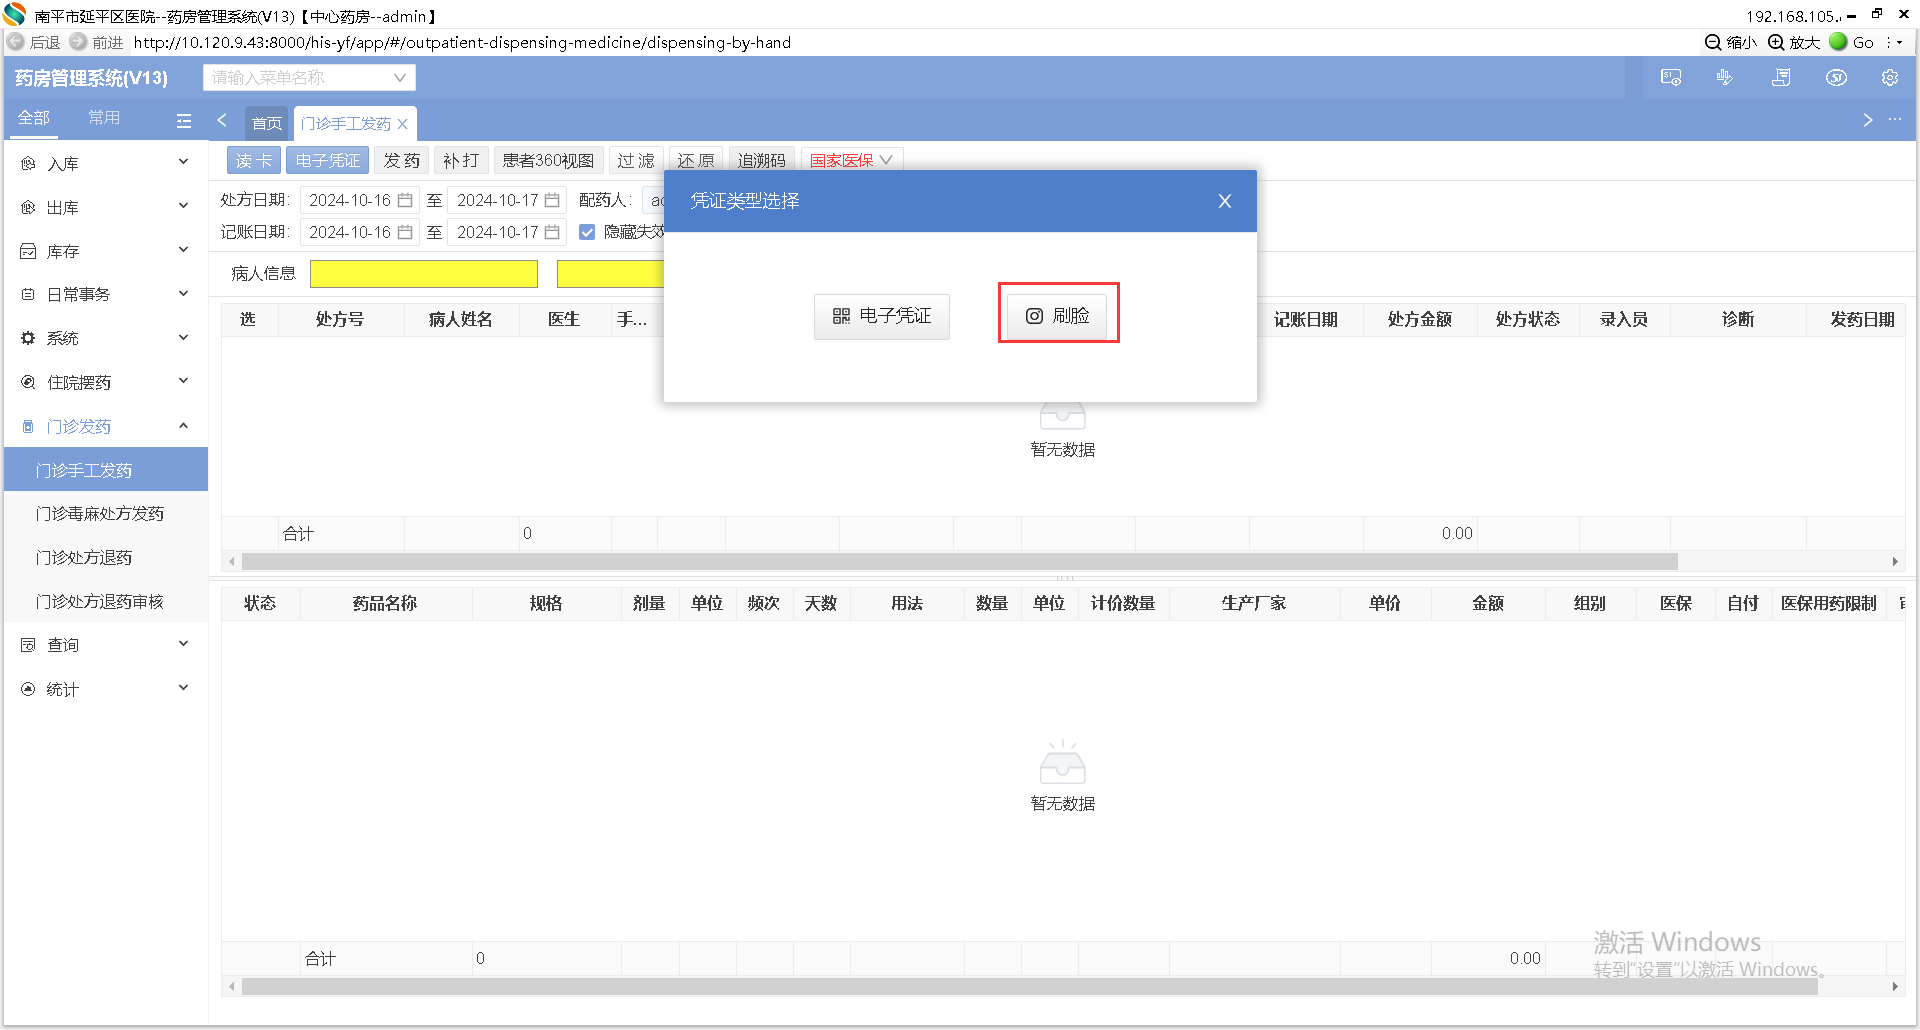Choose 刷脸 in the dialog
The image size is (1920, 1030).
point(1057,316)
